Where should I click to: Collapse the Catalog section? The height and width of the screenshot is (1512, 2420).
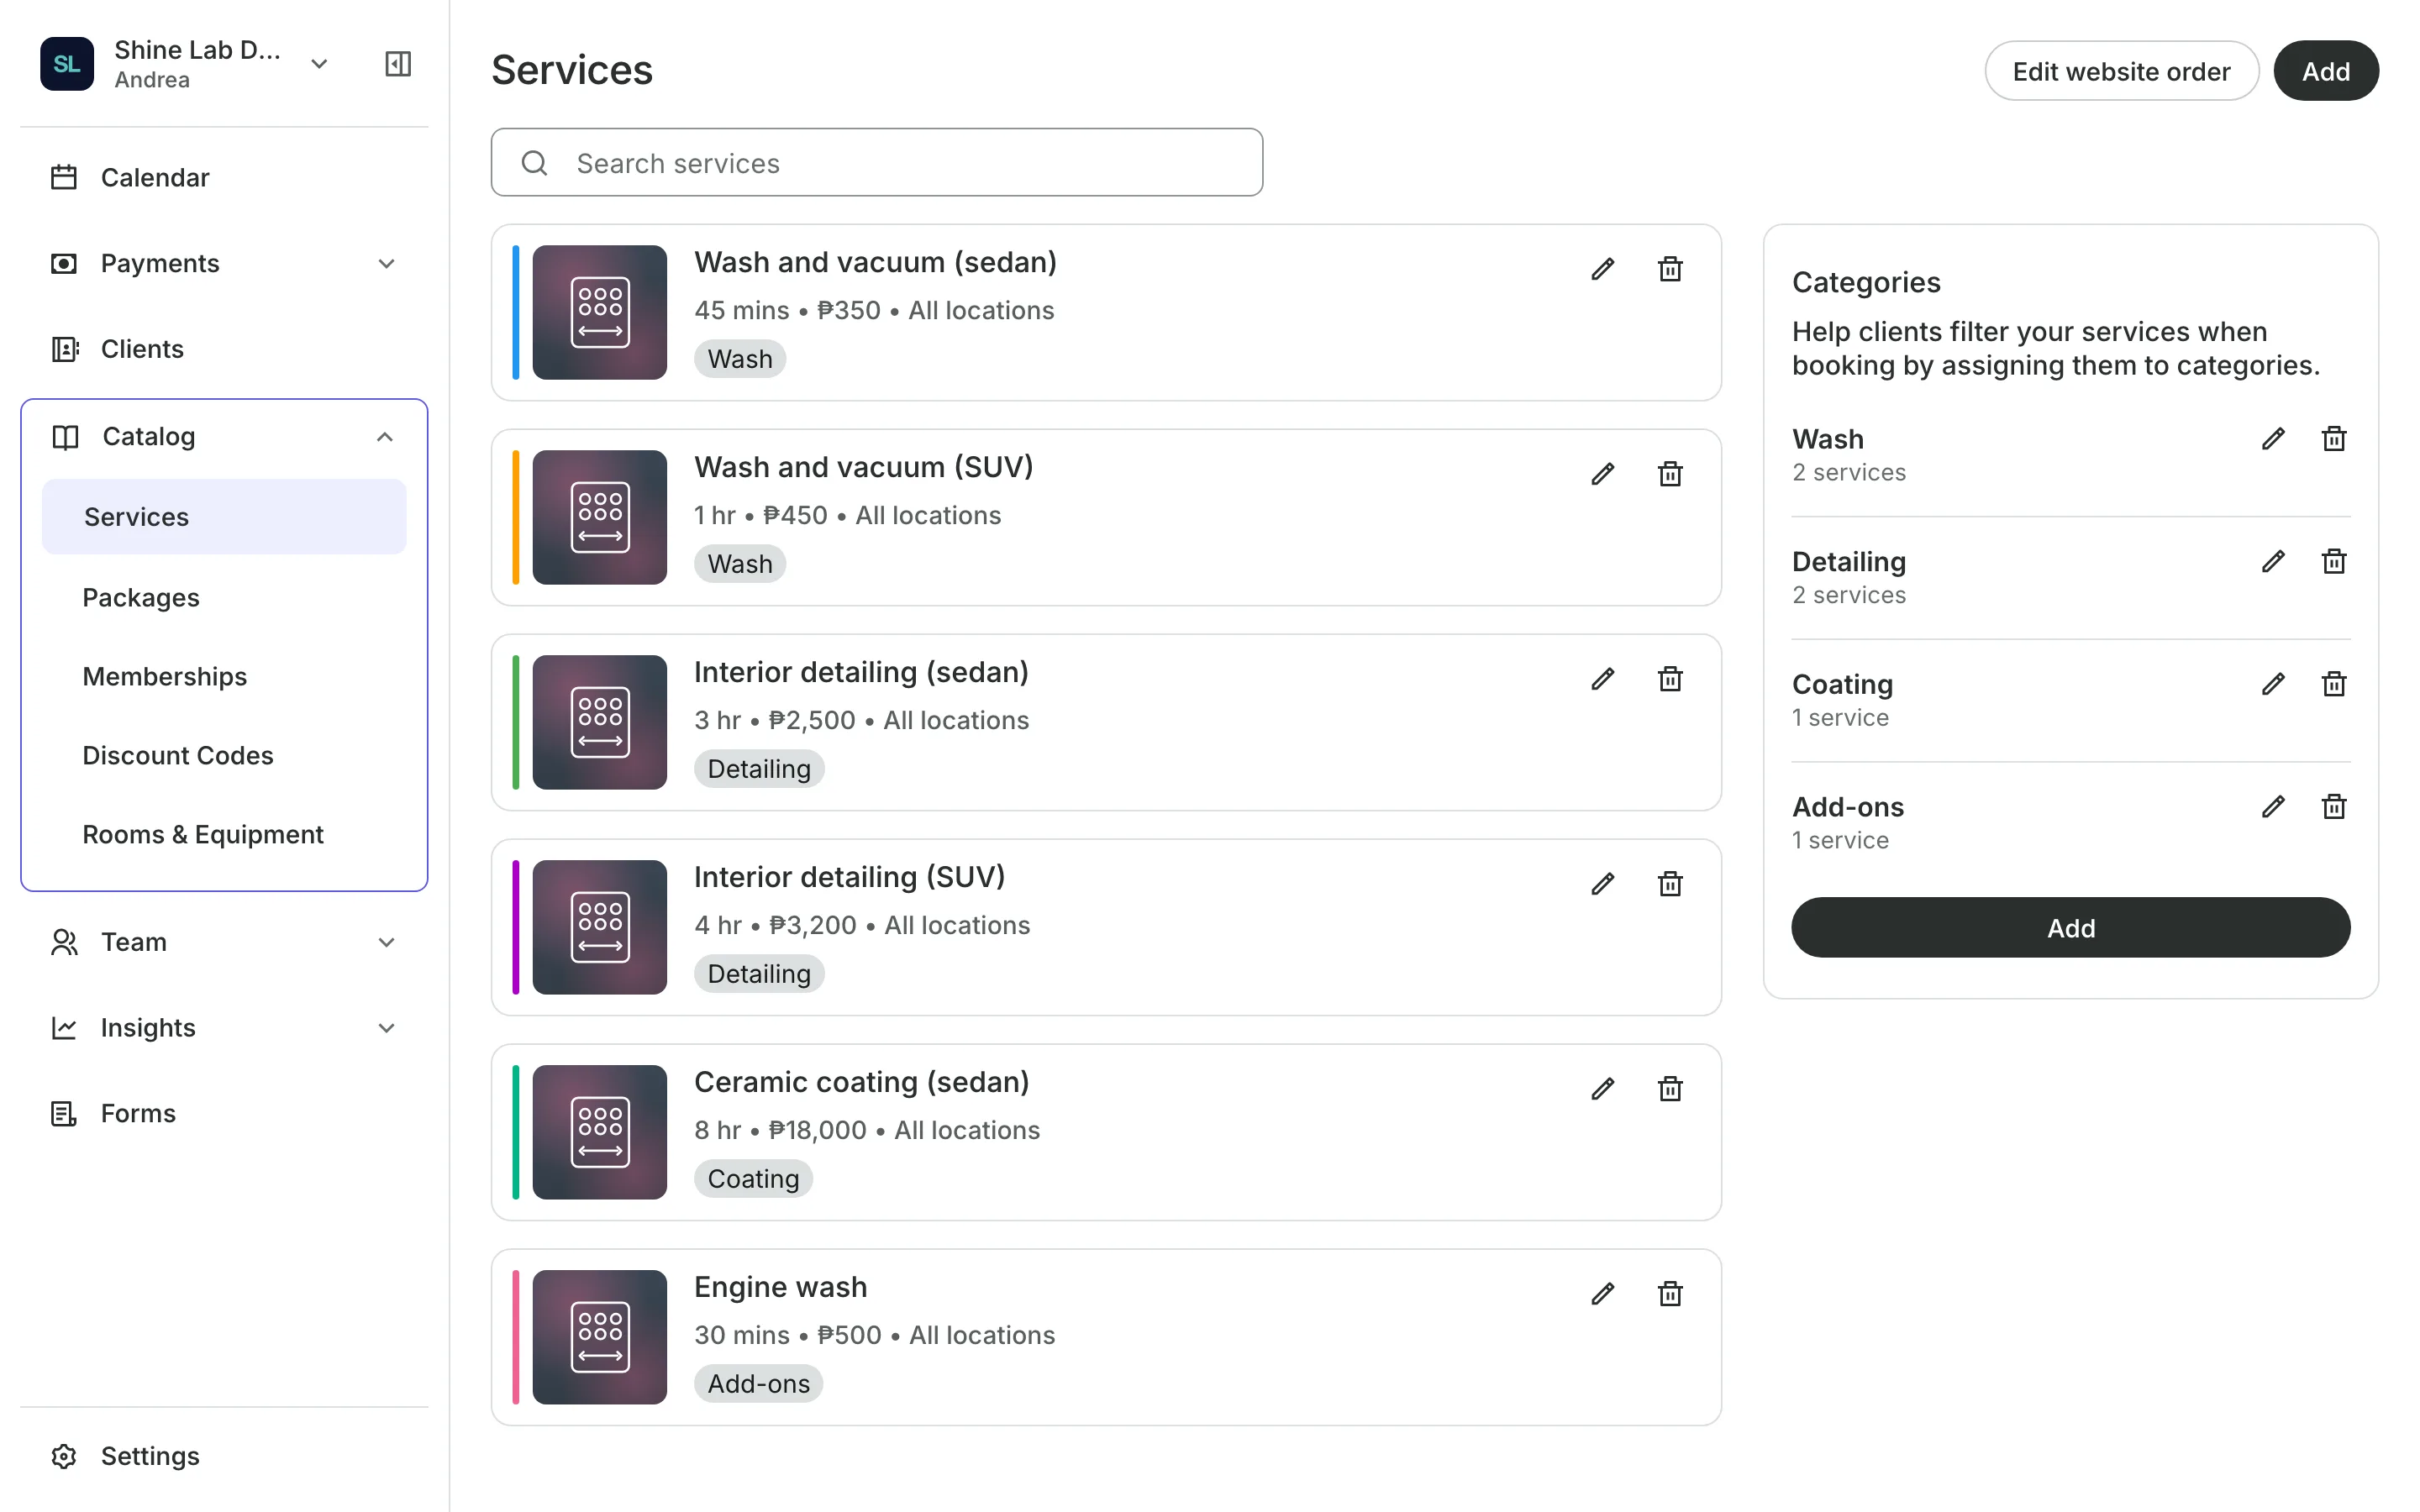tap(385, 437)
